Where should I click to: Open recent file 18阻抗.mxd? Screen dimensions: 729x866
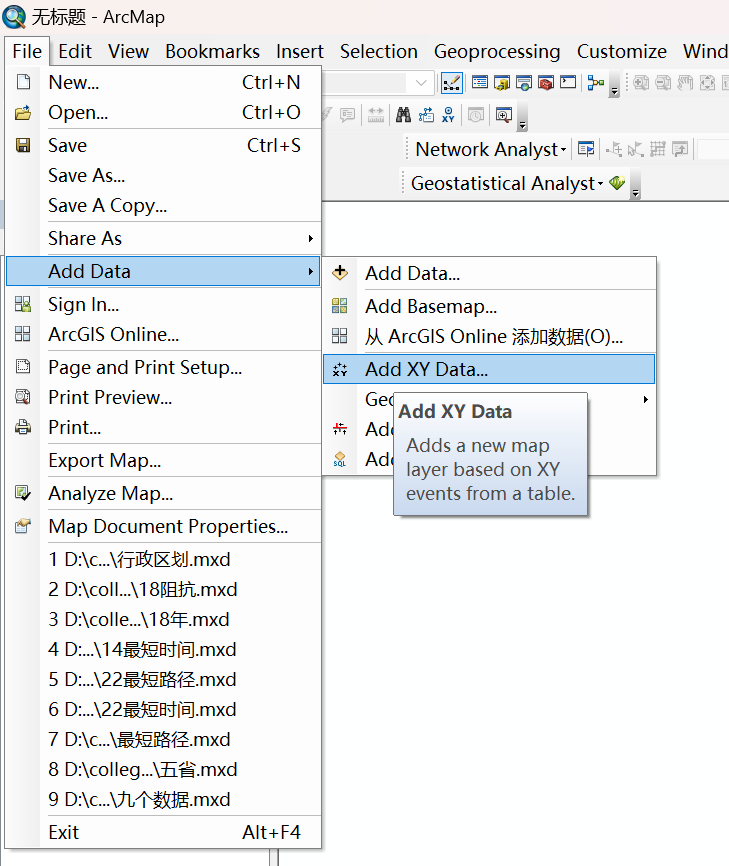[x=163, y=589]
